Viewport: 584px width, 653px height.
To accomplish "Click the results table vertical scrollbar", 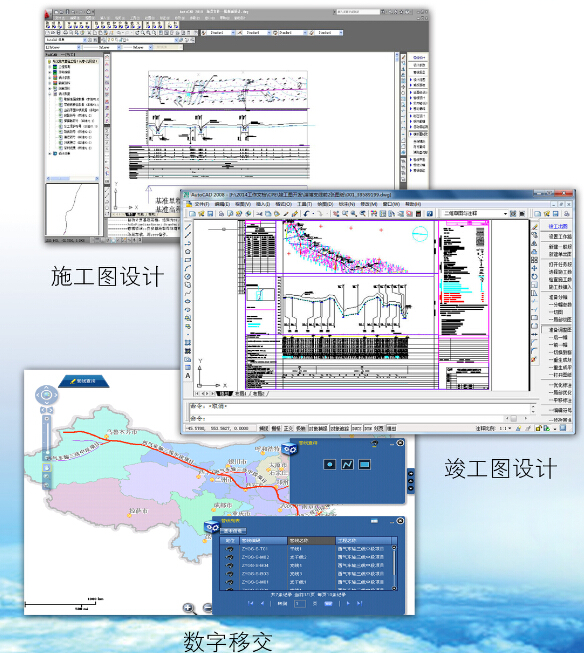I will click(394, 568).
